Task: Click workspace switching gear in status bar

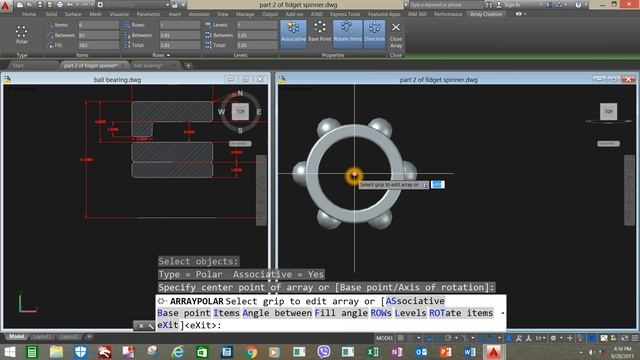Action: coord(553,338)
